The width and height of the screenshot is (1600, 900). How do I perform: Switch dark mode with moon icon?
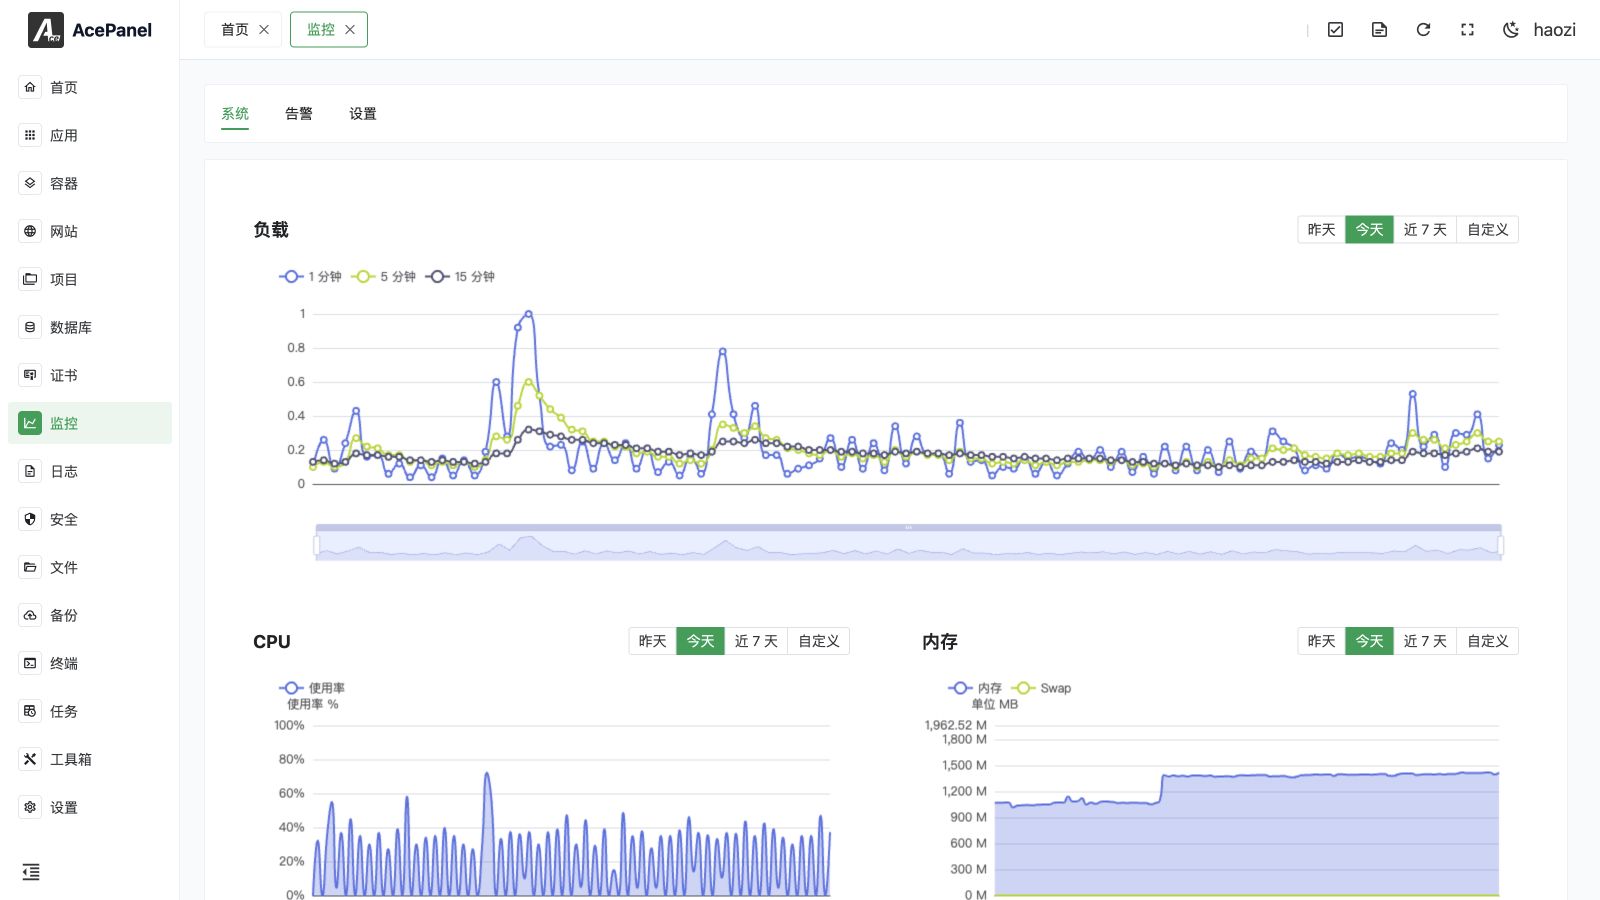(x=1511, y=30)
